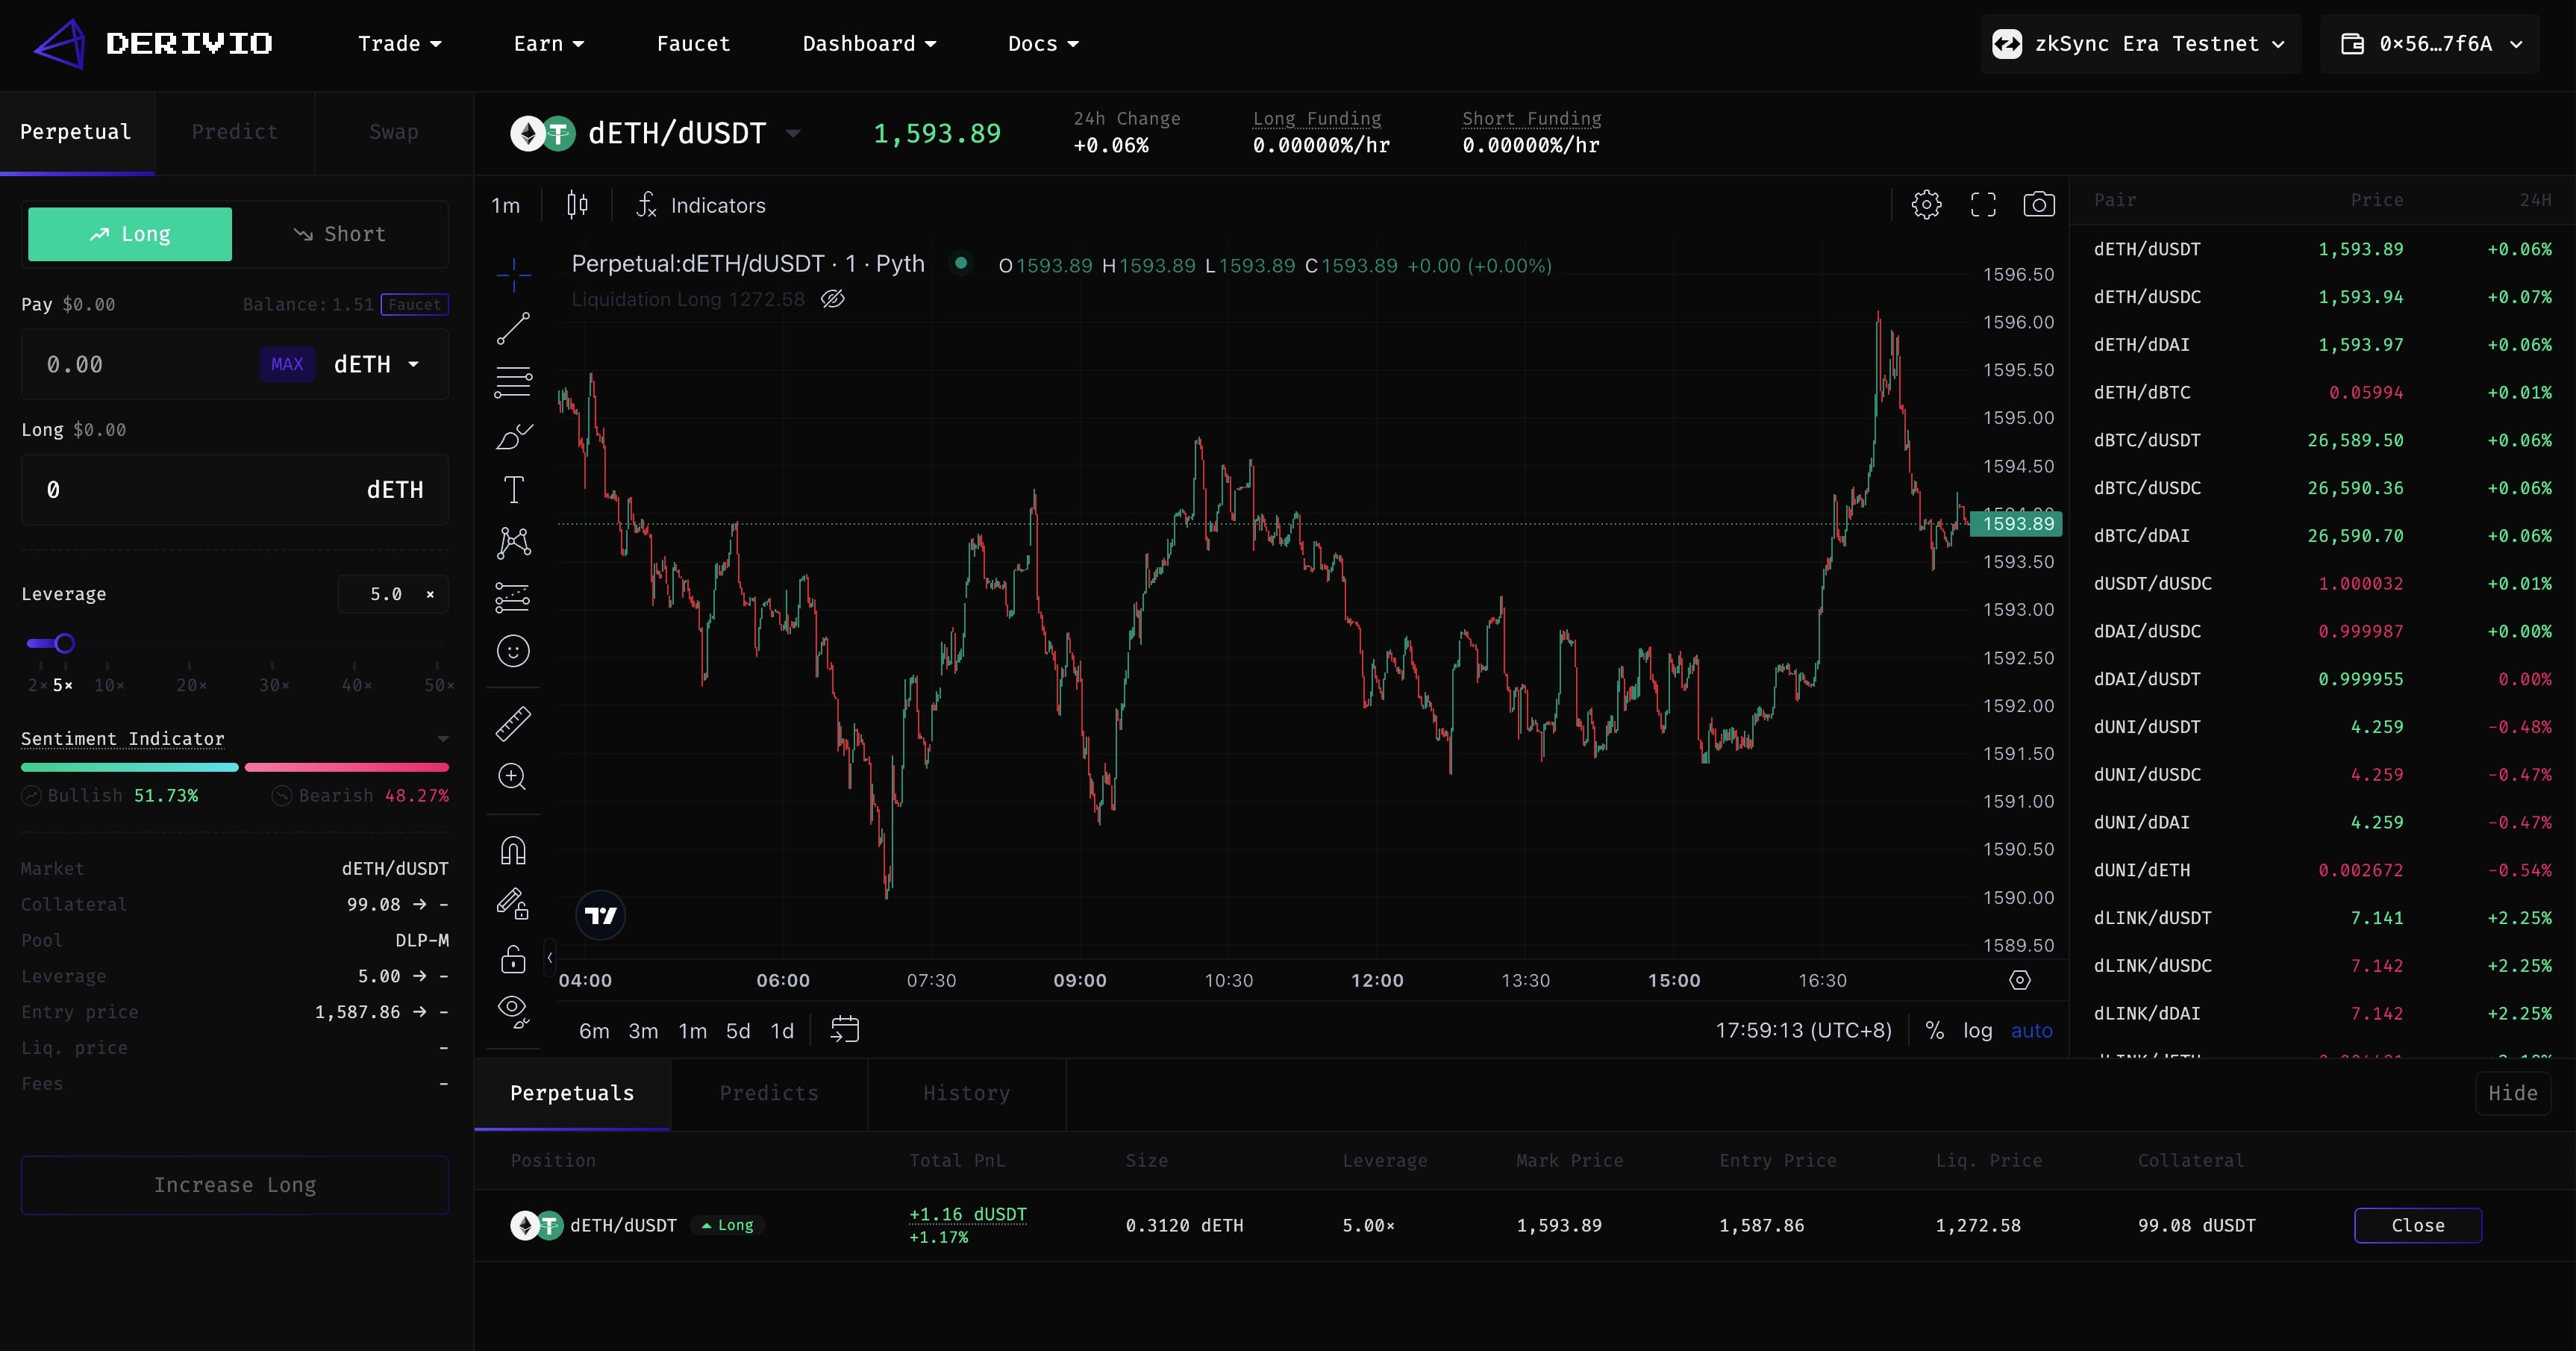This screenshot has width=2576, height=1351.
Task: Toggle percent scale on chart
Action: (1935, 1030)
